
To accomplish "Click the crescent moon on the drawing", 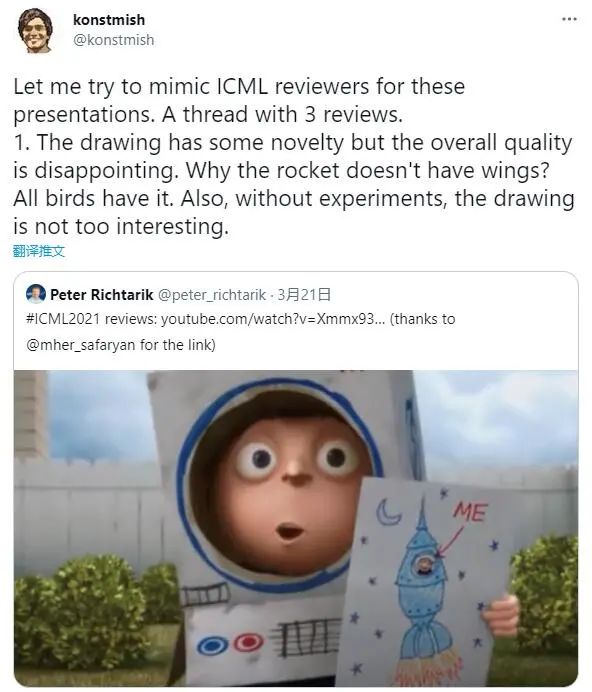I will click(x=388, y=513).
